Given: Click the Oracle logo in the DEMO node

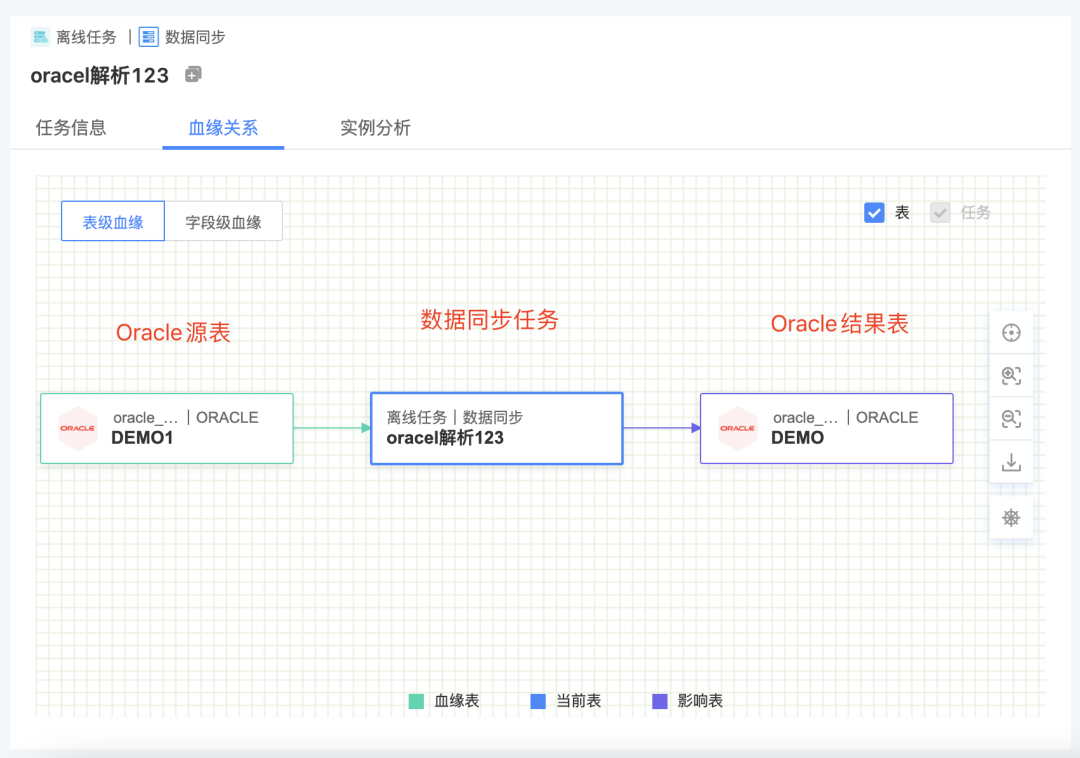Looking at the screenshot, I should (737, 428).
